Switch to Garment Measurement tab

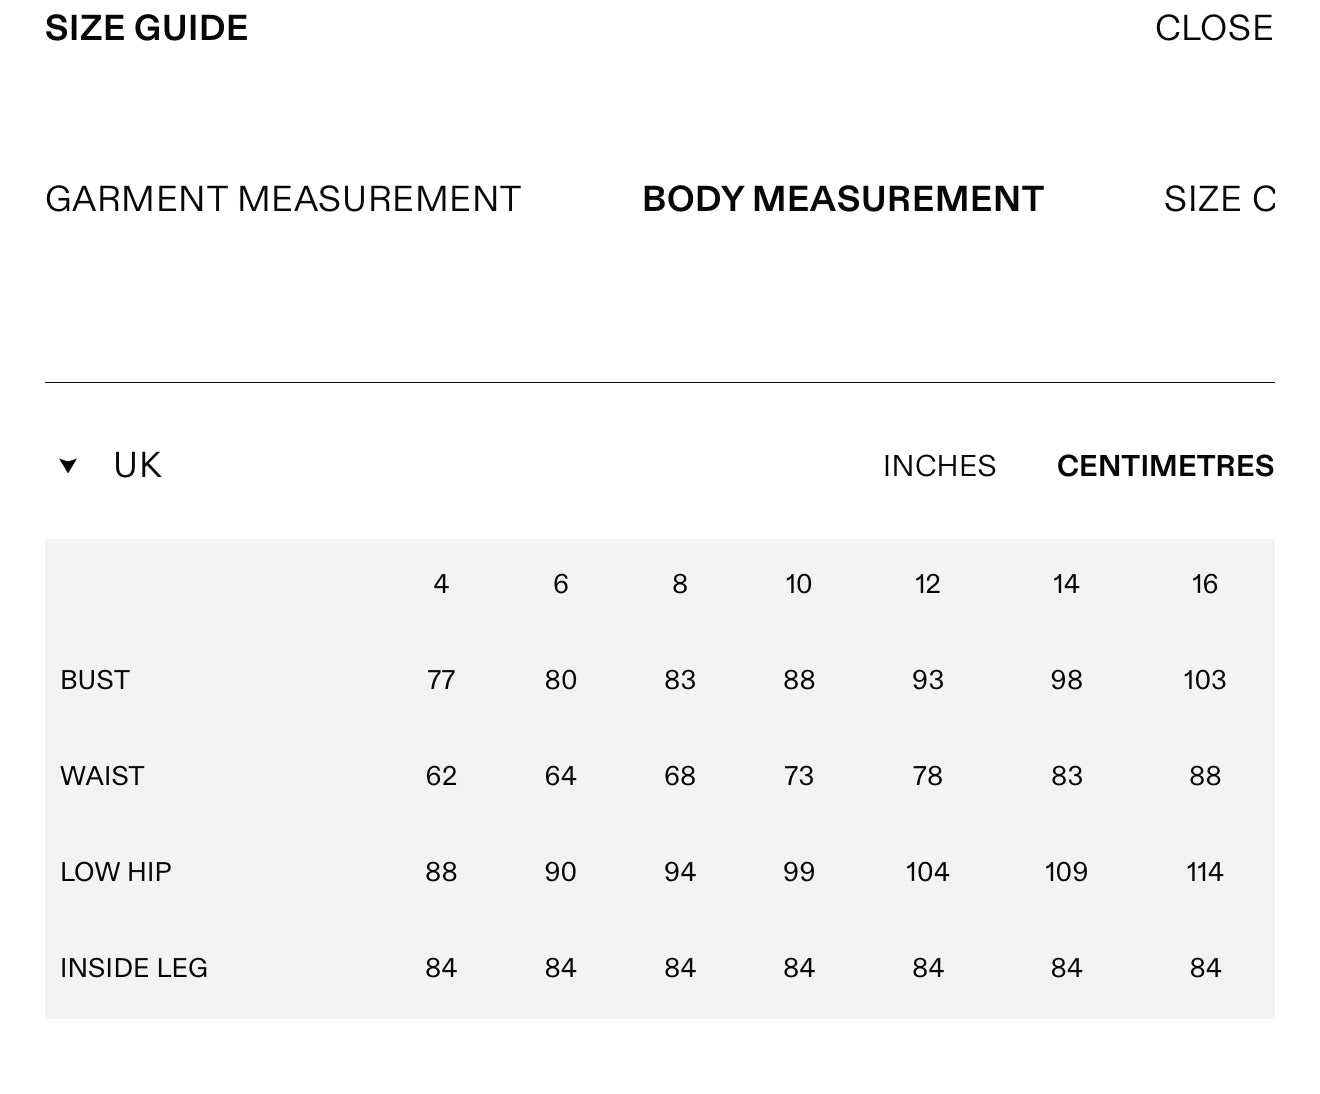[283, 199]
